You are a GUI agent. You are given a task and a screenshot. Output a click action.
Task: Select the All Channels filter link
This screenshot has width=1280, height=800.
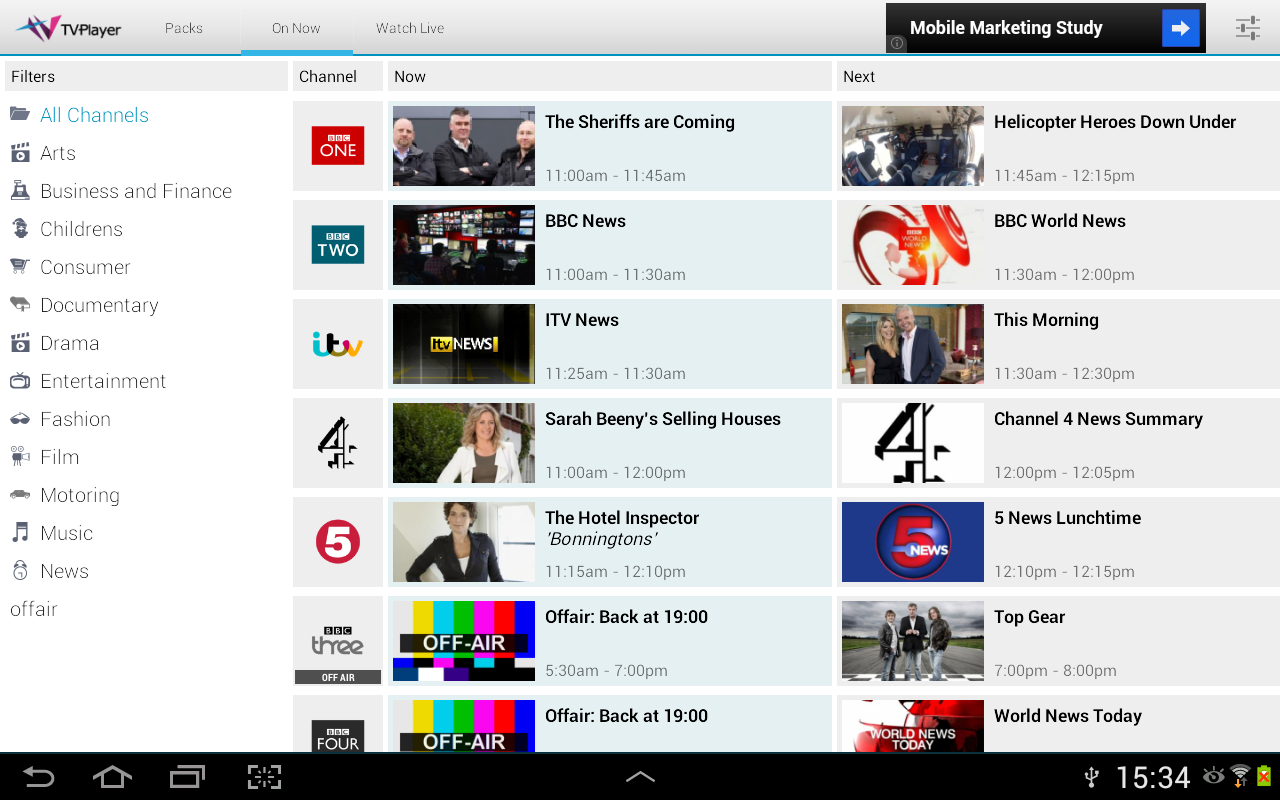[x=94, y=114]
